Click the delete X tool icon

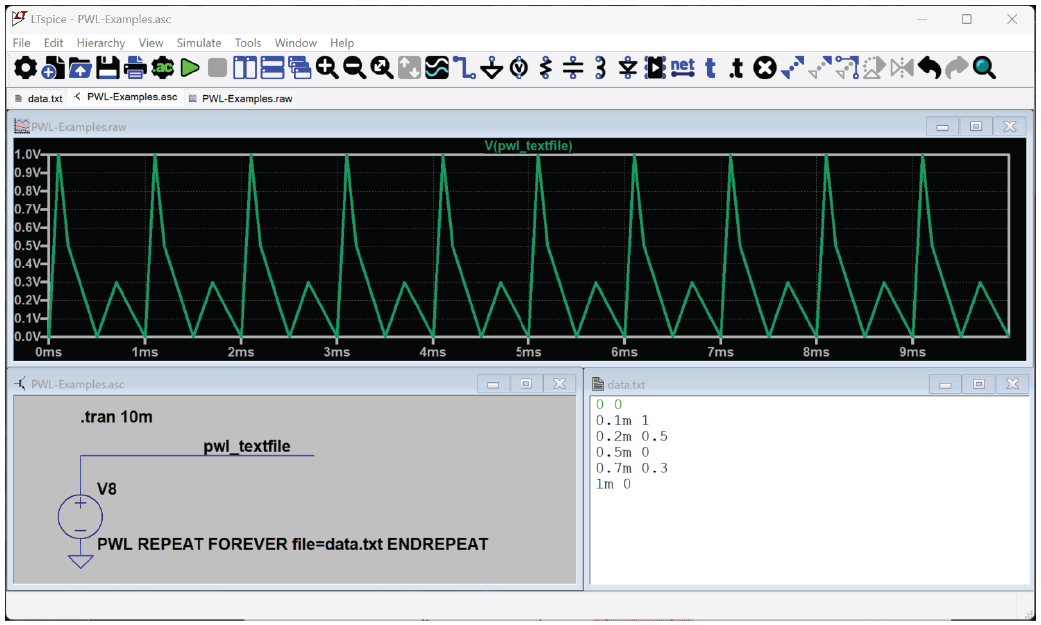tap(764, 68)
